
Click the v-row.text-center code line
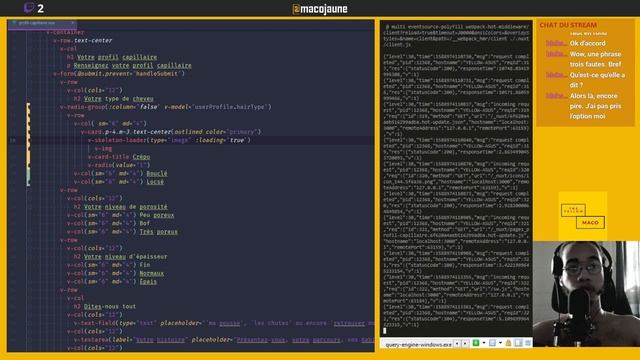(82, 40)
